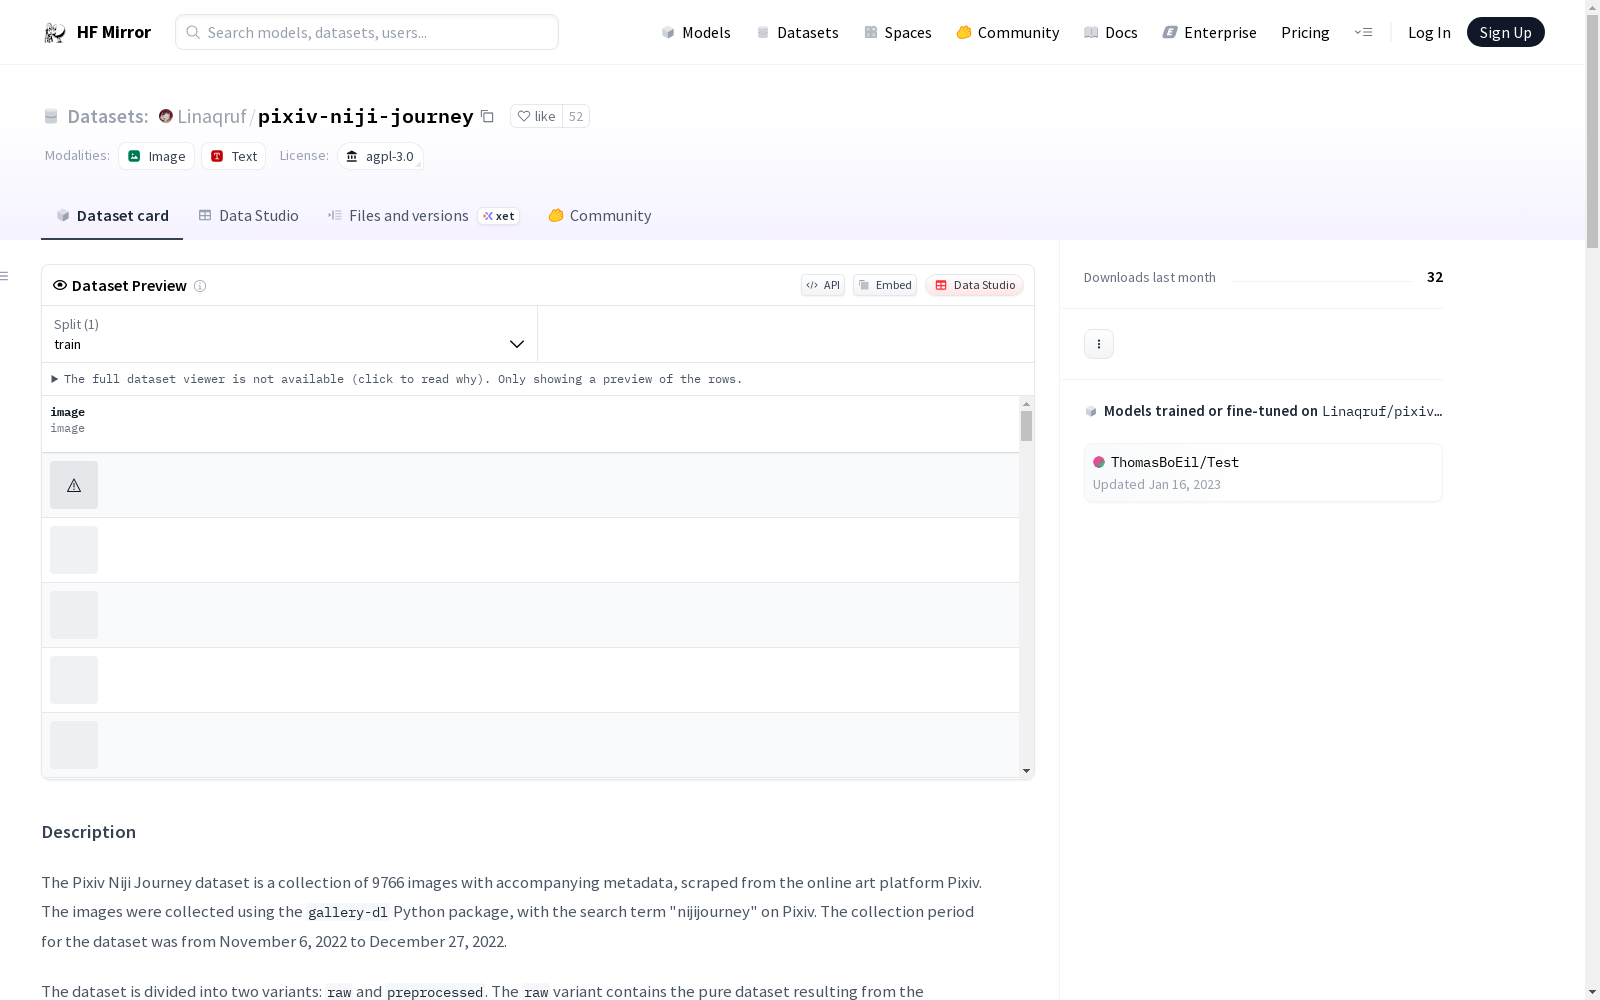Open the API button in preview header

(x=823, y=285)
